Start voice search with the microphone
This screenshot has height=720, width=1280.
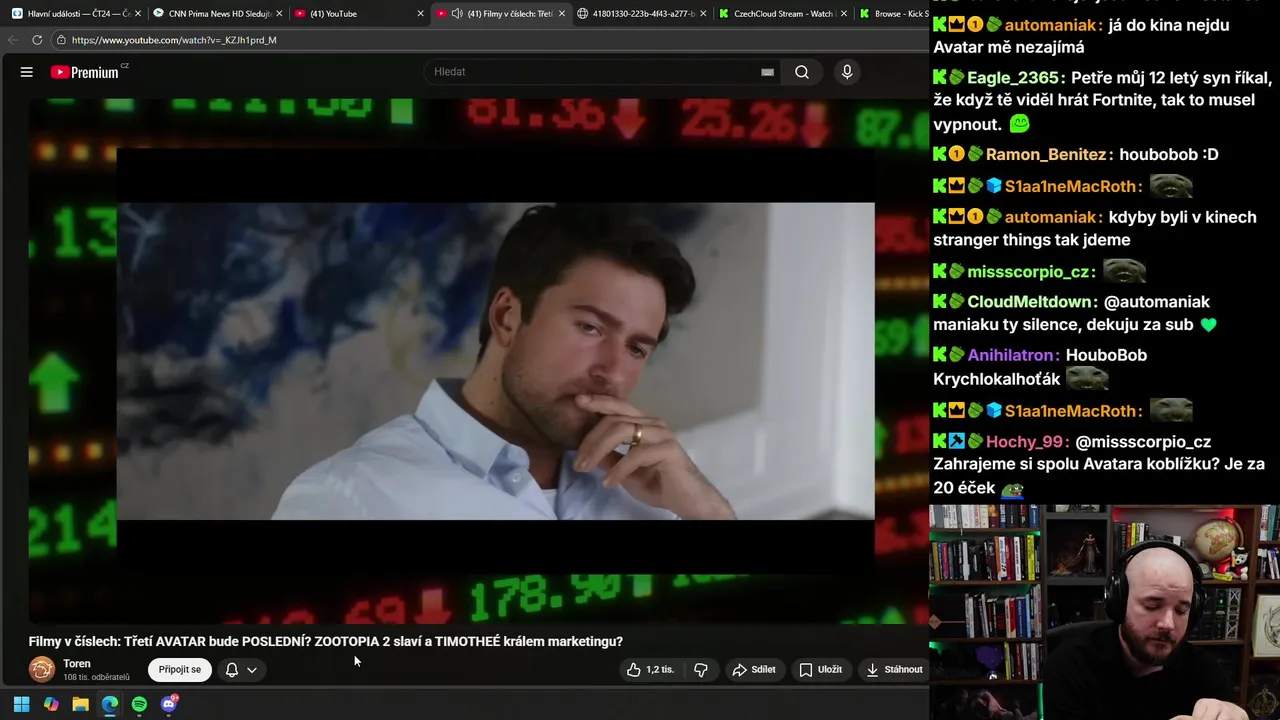click(x=847, y=72)
